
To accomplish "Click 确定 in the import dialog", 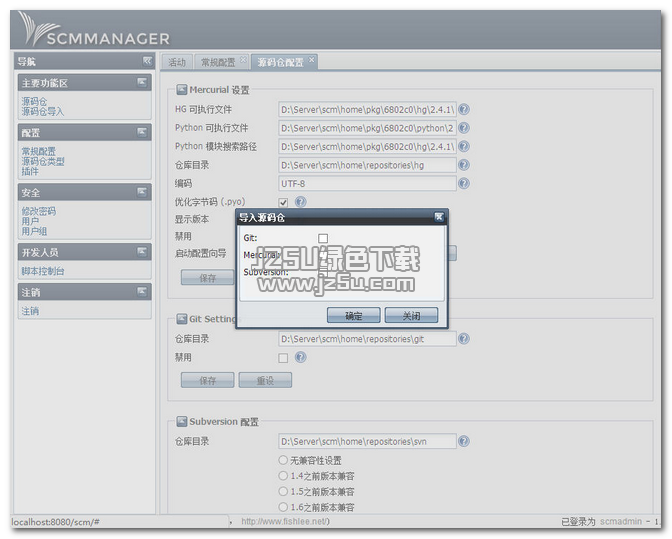I will 354,315.
